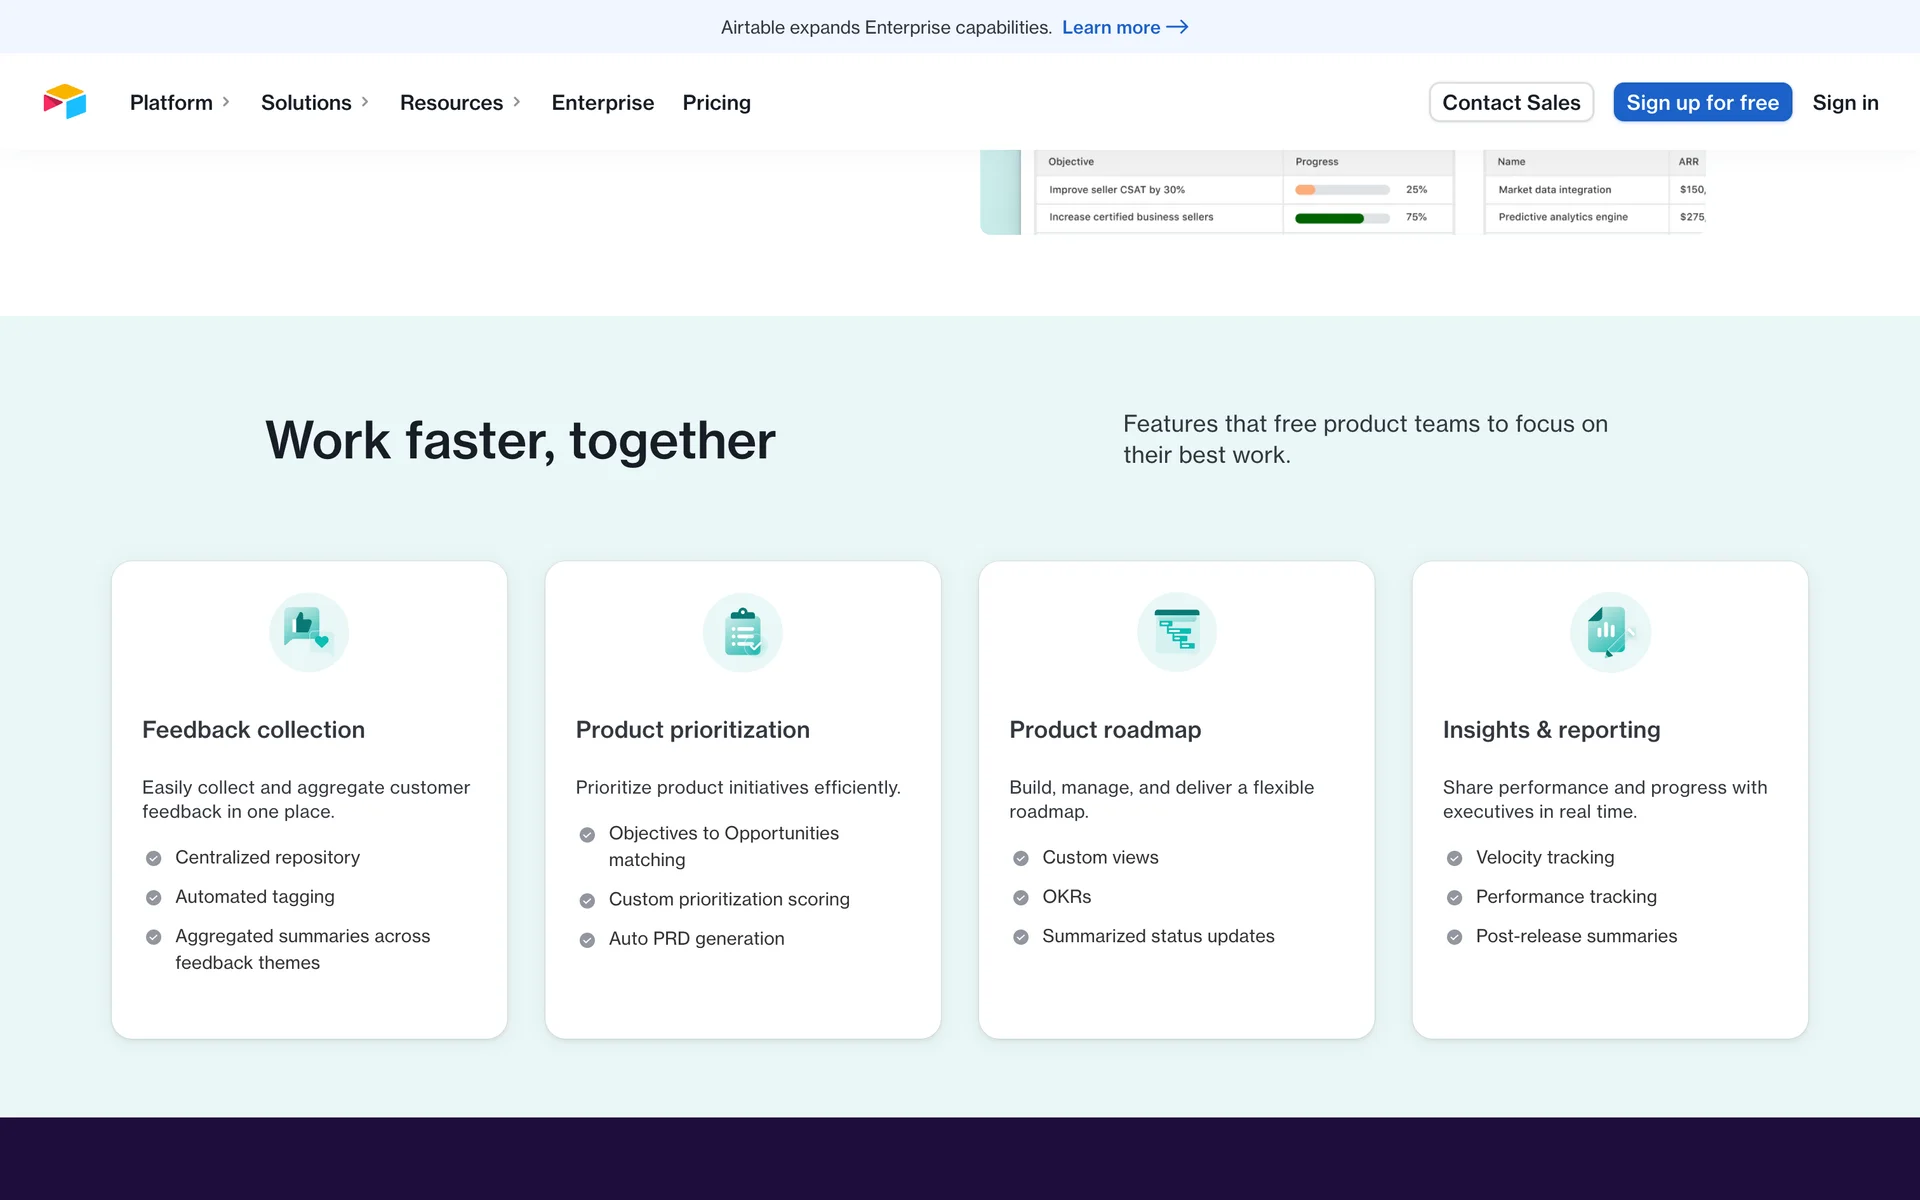Go to the Enterprise page
The height and width of the screenshot is (1200, 1920).
602,102
